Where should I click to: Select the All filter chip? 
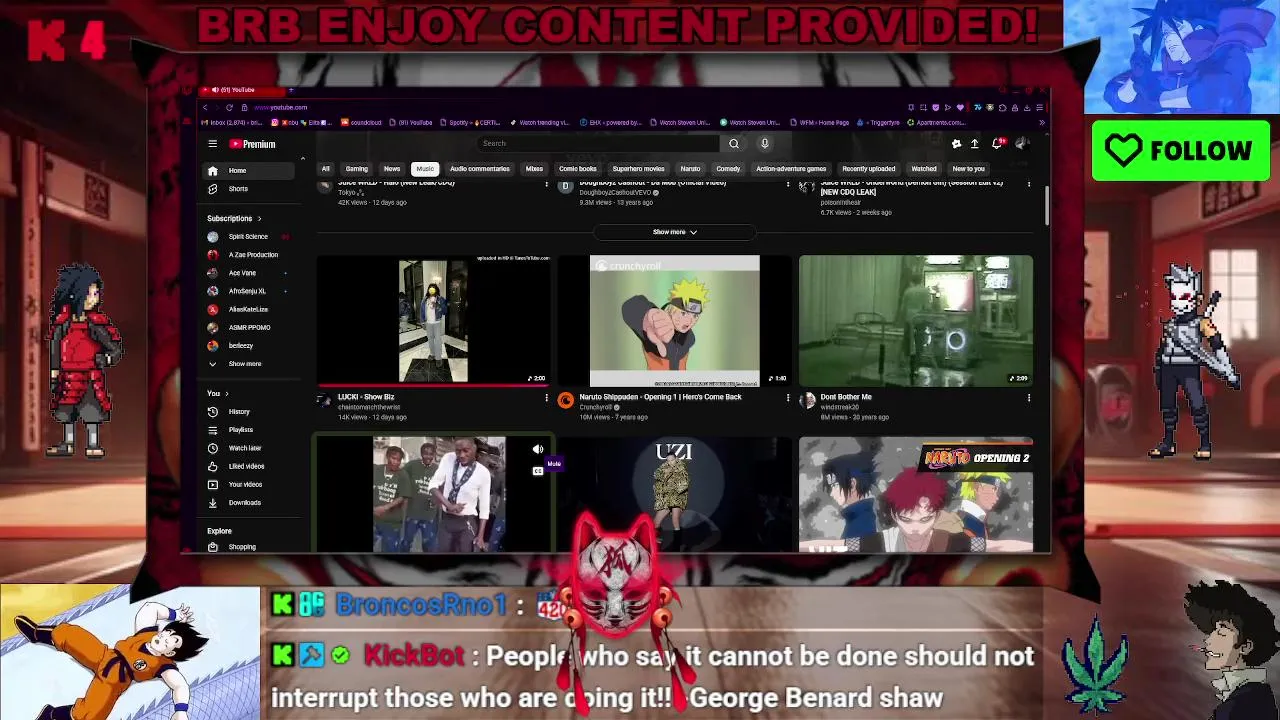coord(325,169)
